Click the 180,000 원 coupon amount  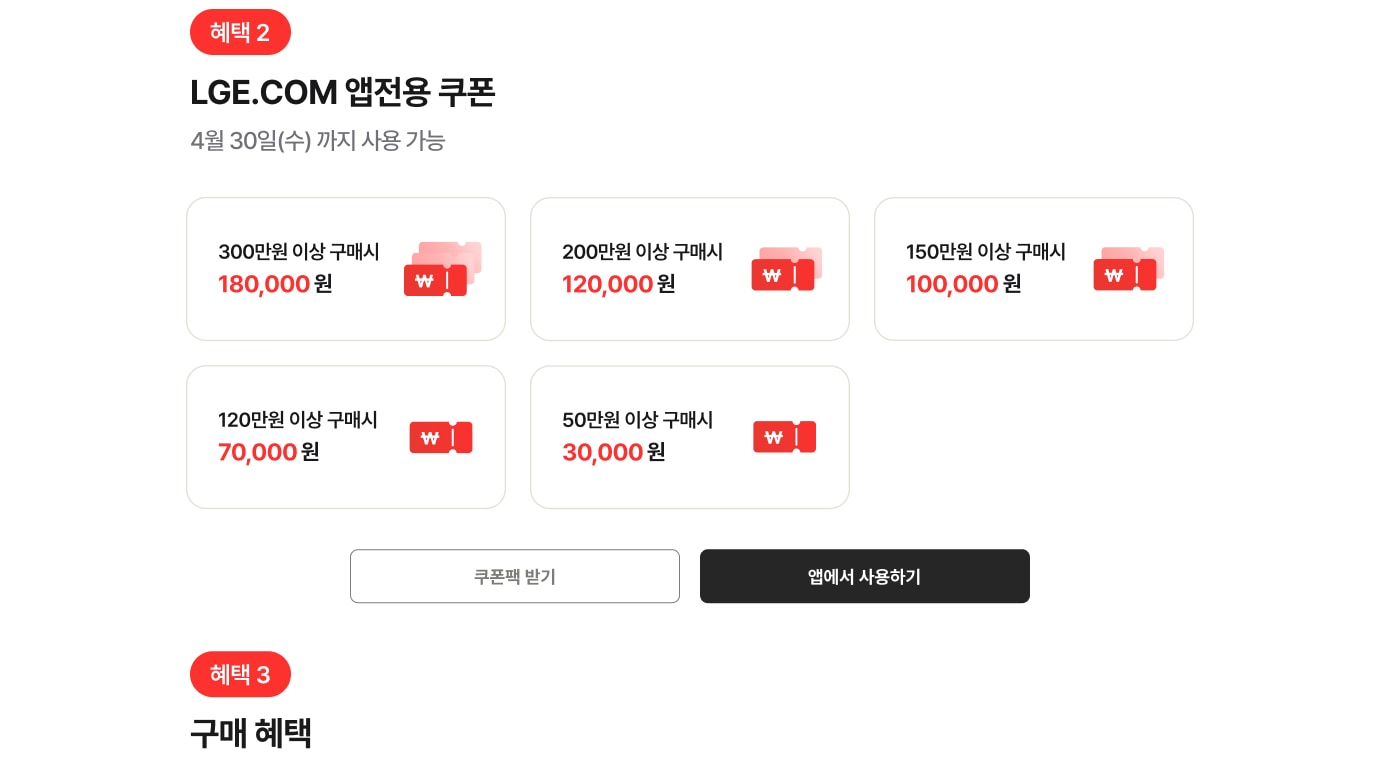[x=275, y=284]
